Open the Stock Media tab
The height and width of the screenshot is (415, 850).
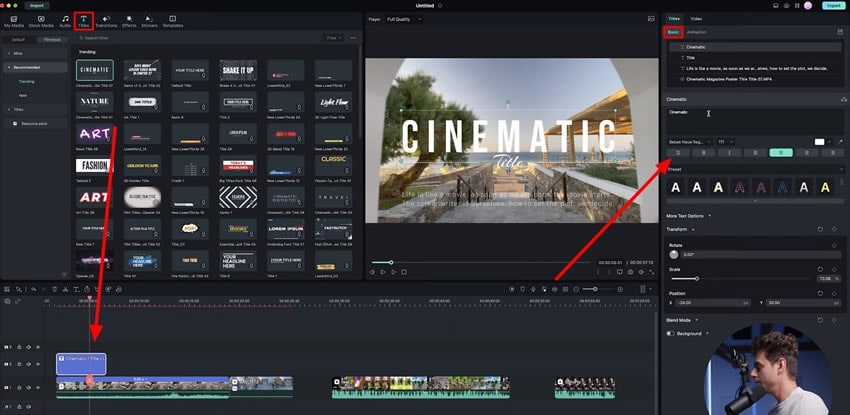click(41, 22)
